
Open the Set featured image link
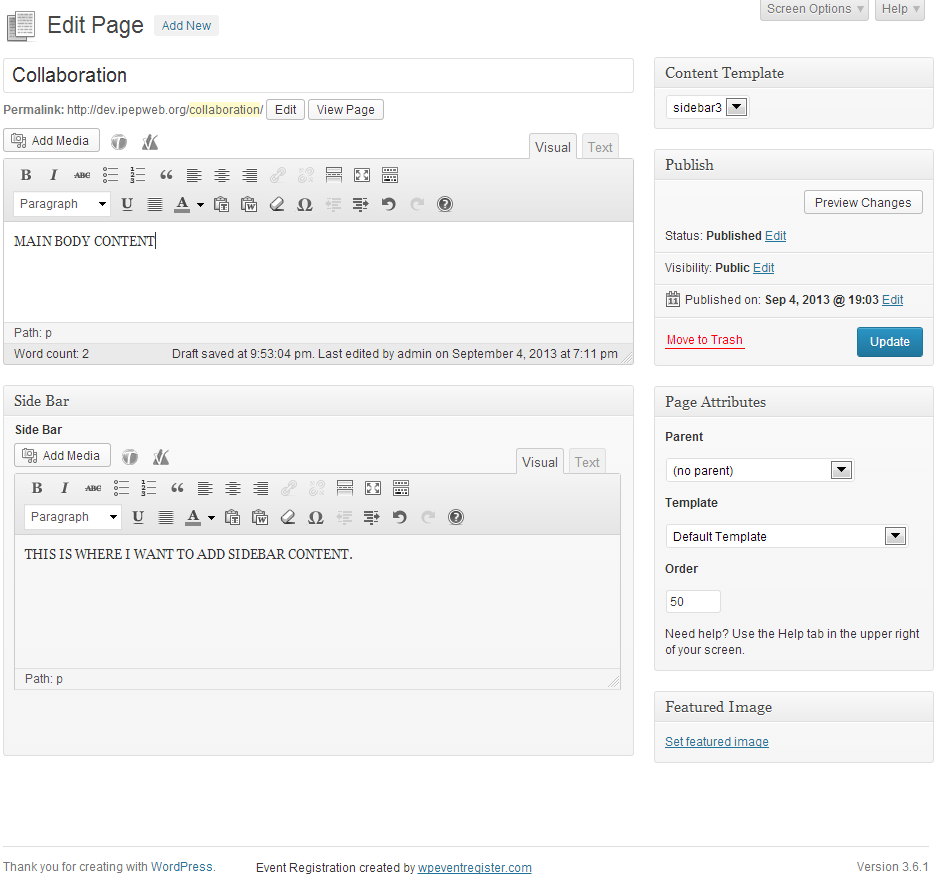pyautogui.click(x=716, y=741)
